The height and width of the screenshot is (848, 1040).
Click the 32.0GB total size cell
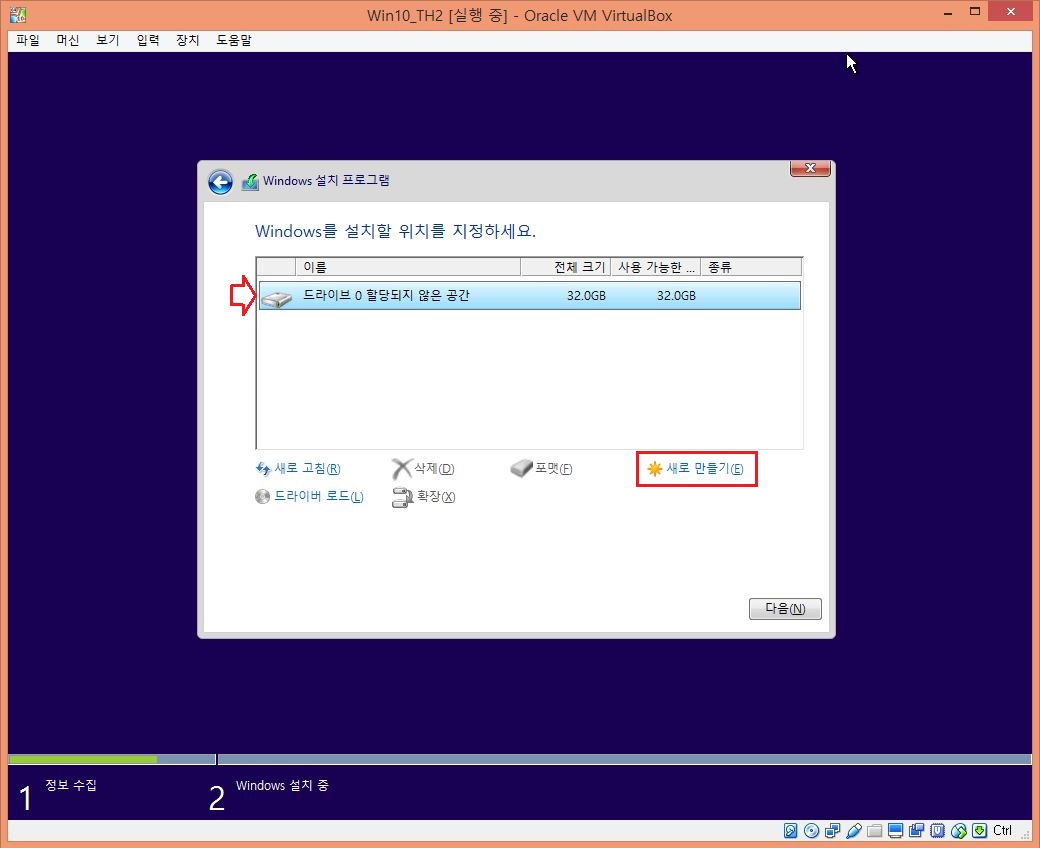[586, 296]
